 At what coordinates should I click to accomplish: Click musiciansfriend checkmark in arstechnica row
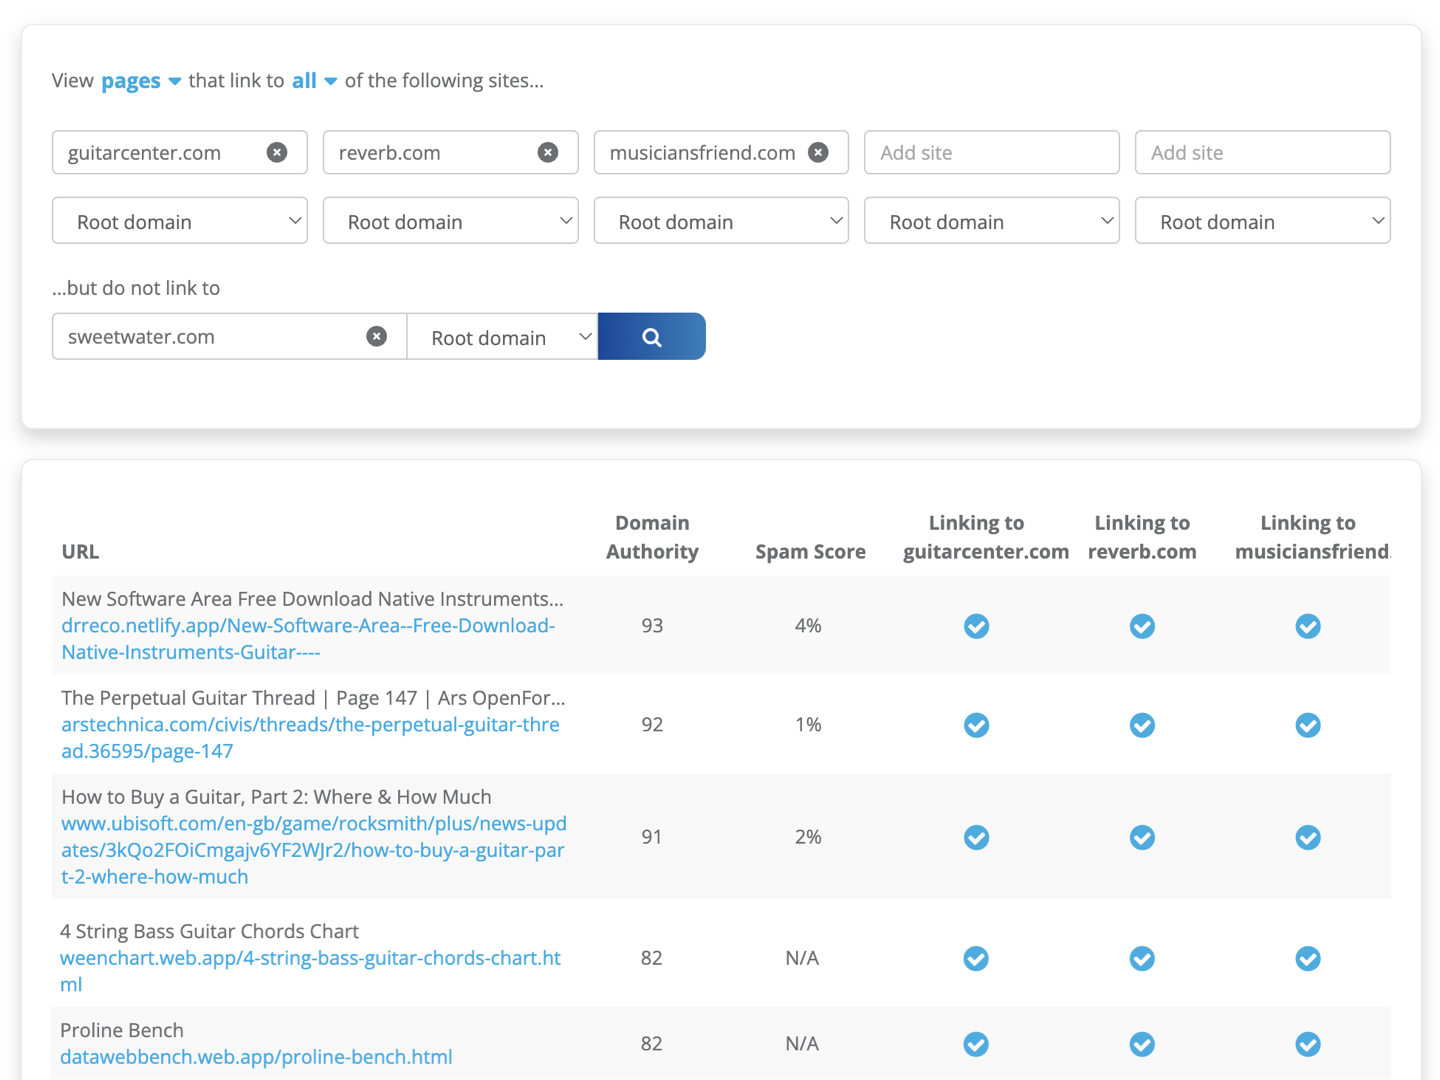[1308, 725]
